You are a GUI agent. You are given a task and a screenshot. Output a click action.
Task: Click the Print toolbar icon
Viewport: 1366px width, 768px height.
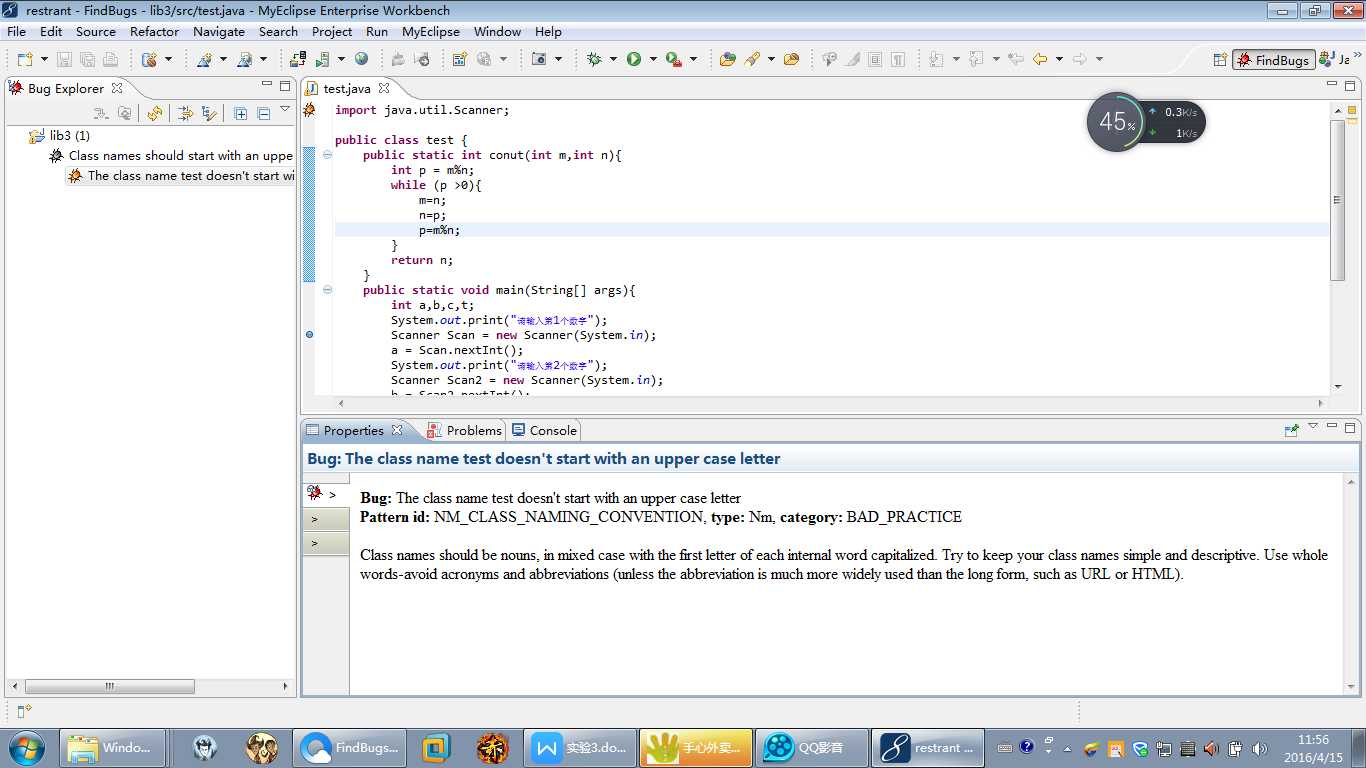(110, 60)
